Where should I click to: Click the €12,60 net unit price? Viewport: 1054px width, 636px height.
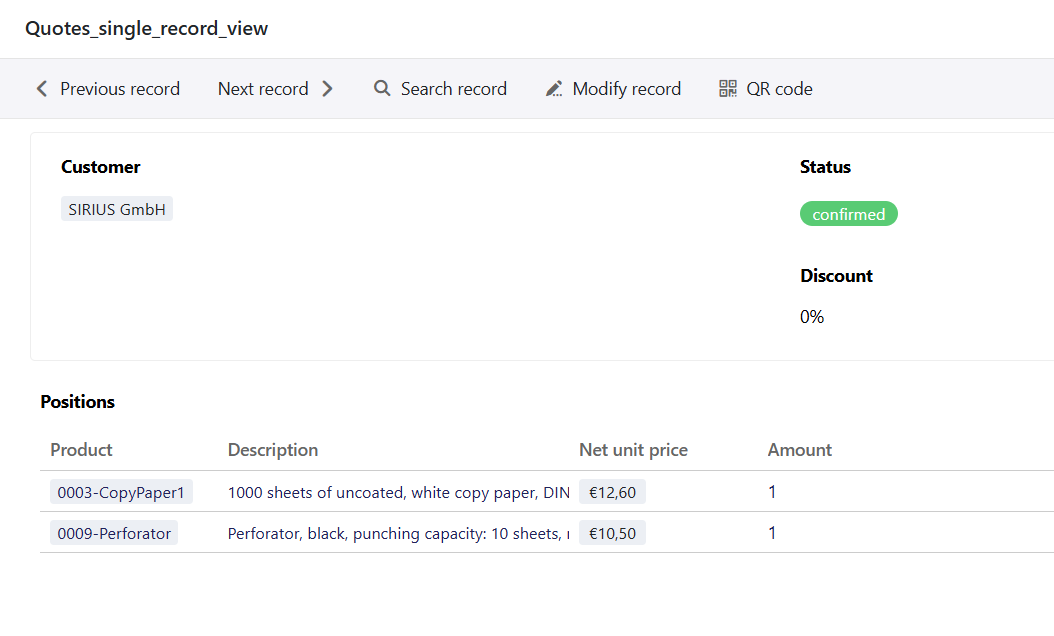click(x=612, y=492)
